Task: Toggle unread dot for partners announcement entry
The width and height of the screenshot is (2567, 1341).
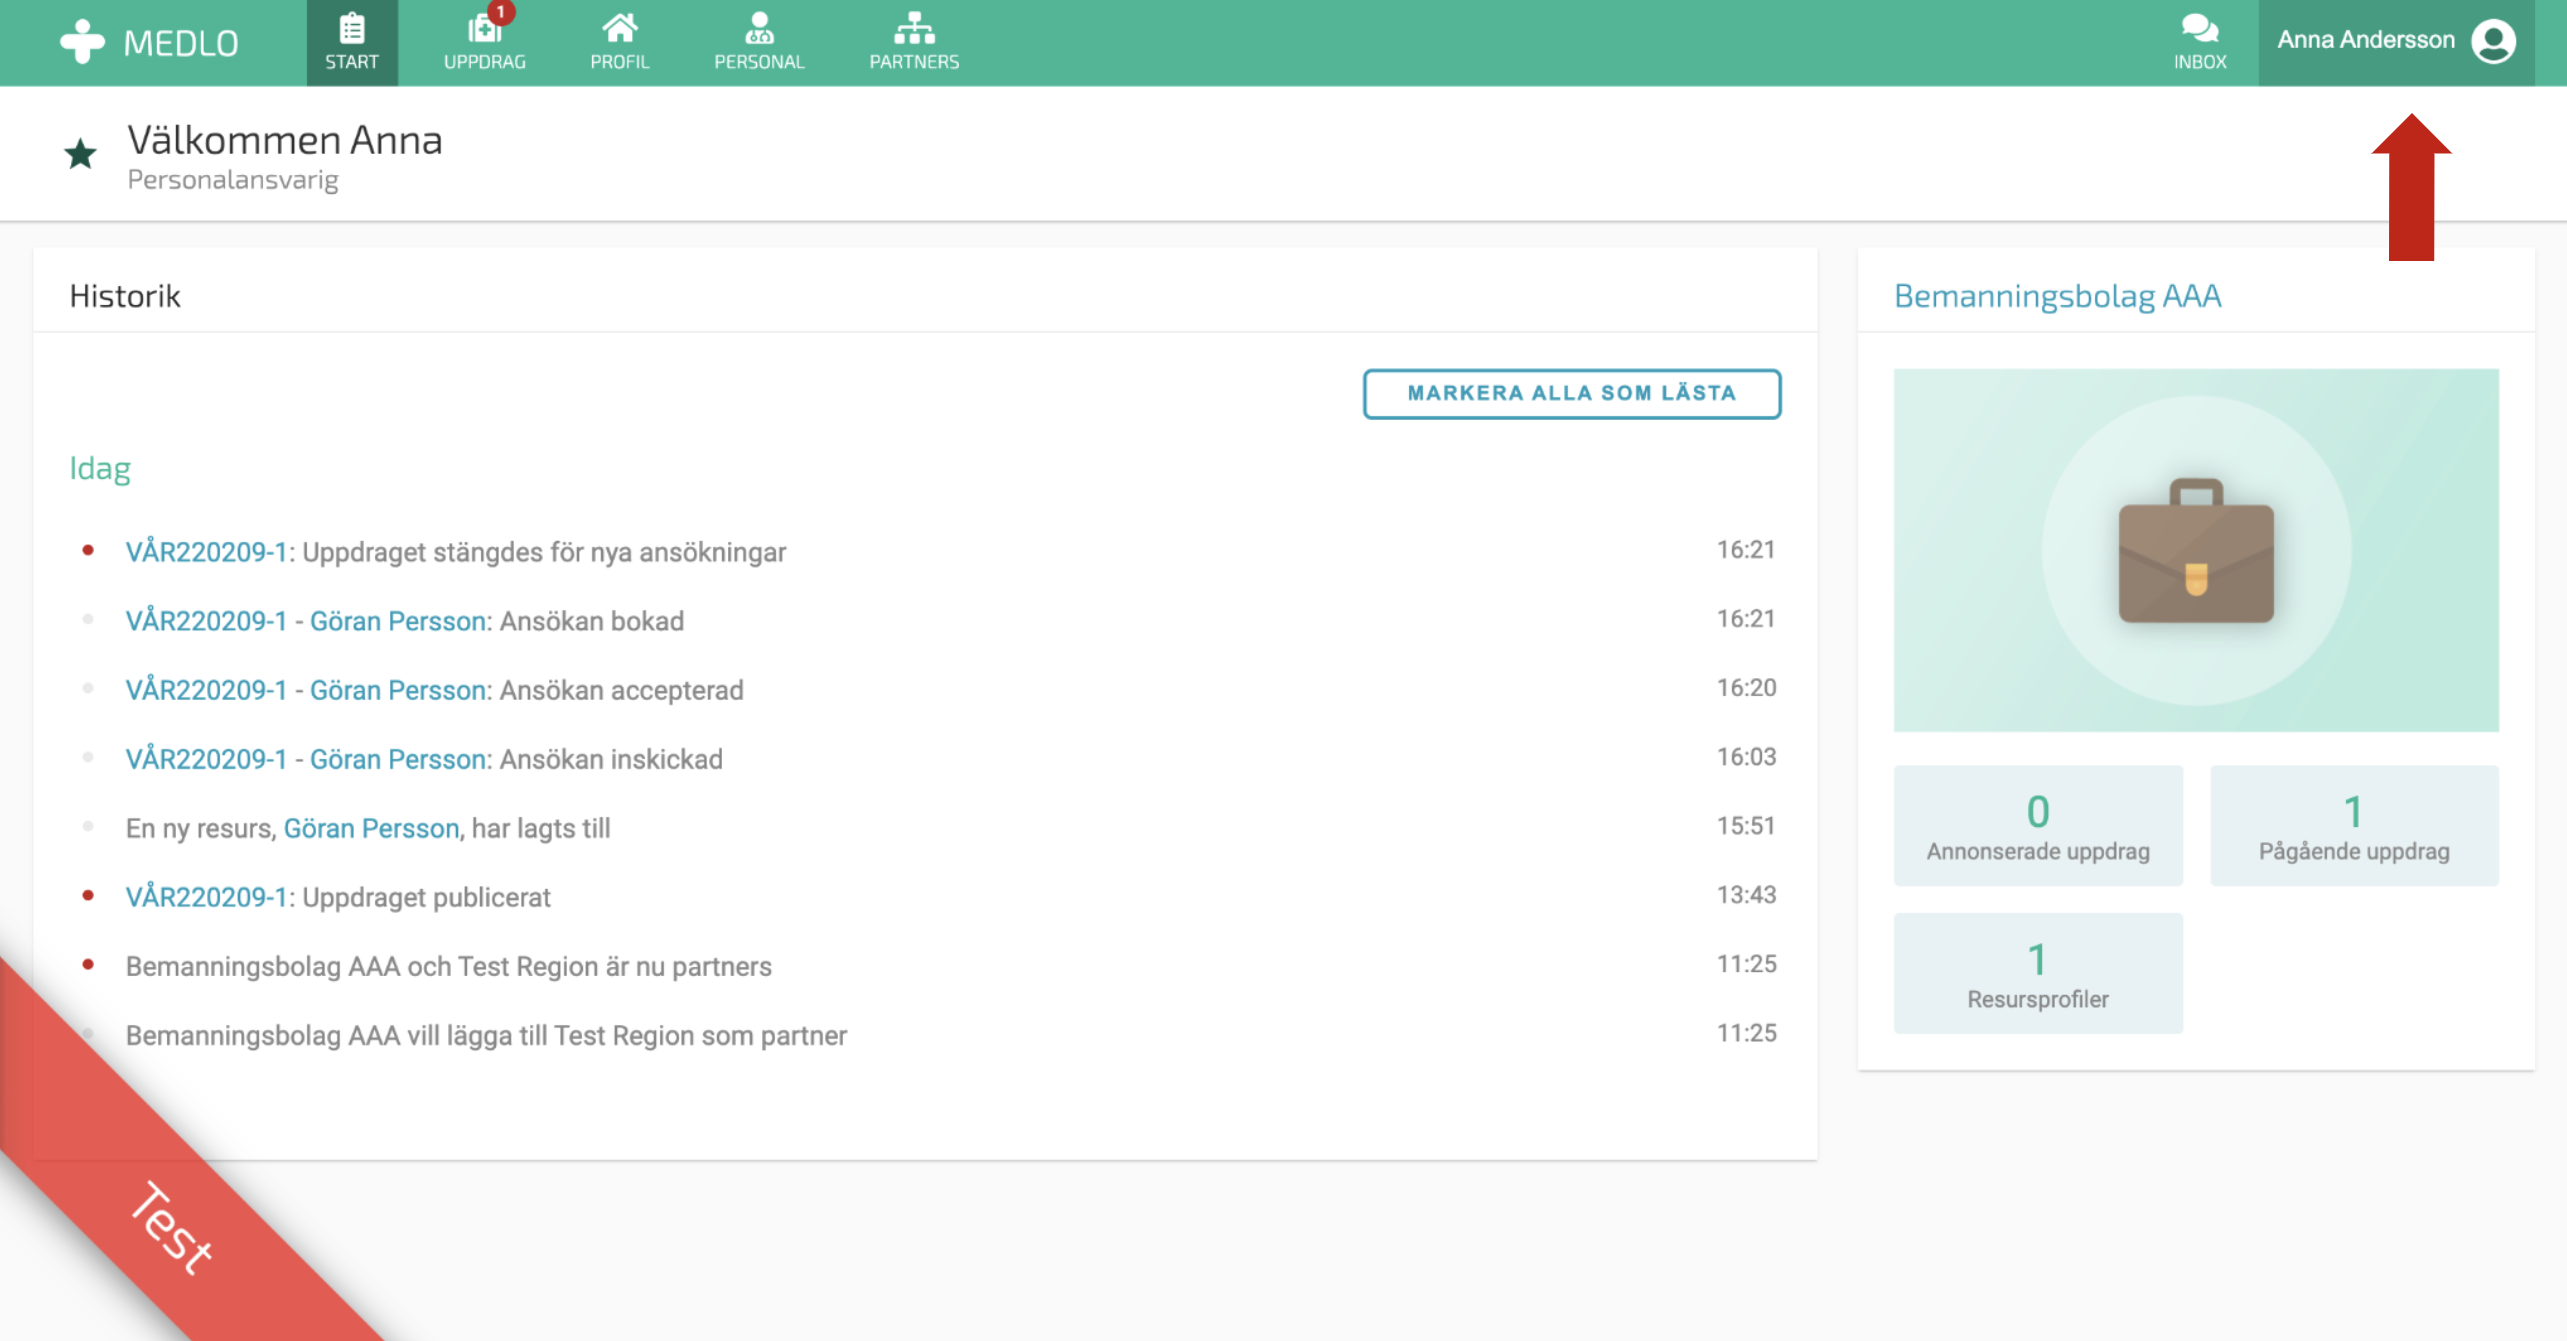Action: coord(88,964)
